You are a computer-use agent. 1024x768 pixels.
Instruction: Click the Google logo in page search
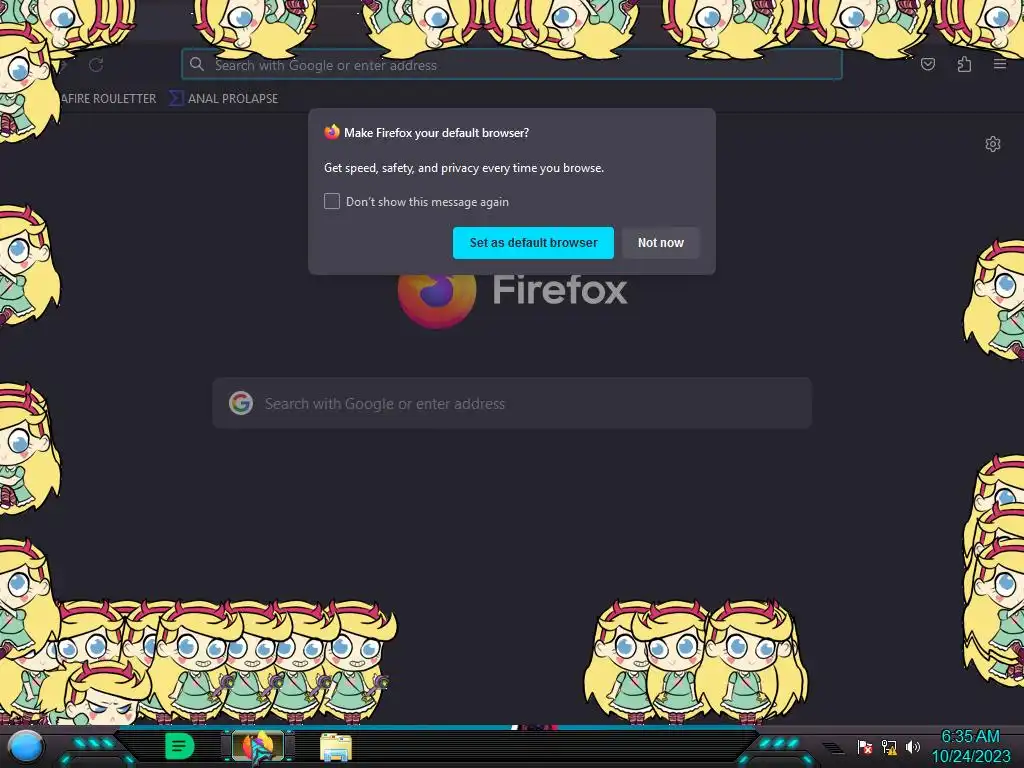(x=241, y=403)
